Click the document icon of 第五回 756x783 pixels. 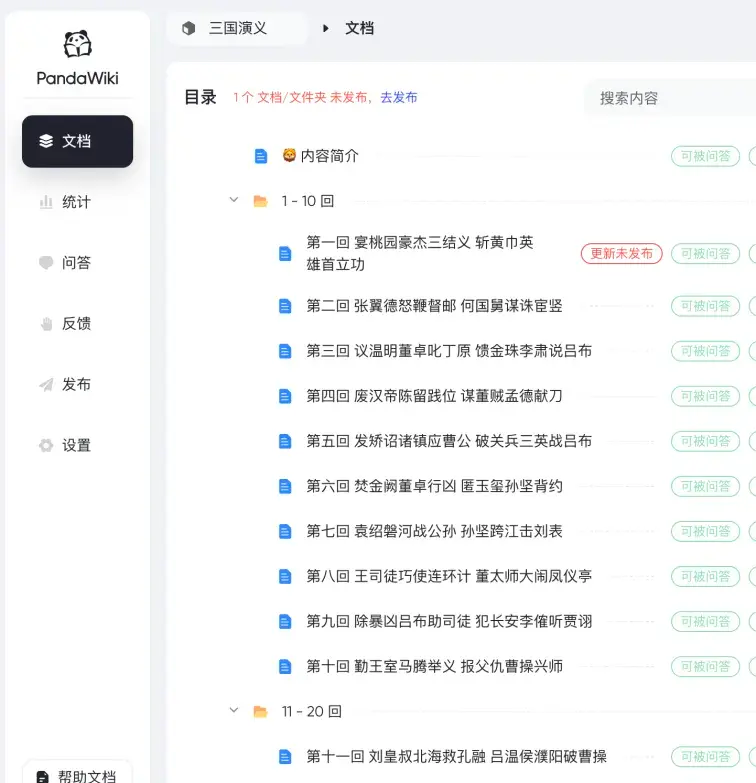click(x=285, y=441)
